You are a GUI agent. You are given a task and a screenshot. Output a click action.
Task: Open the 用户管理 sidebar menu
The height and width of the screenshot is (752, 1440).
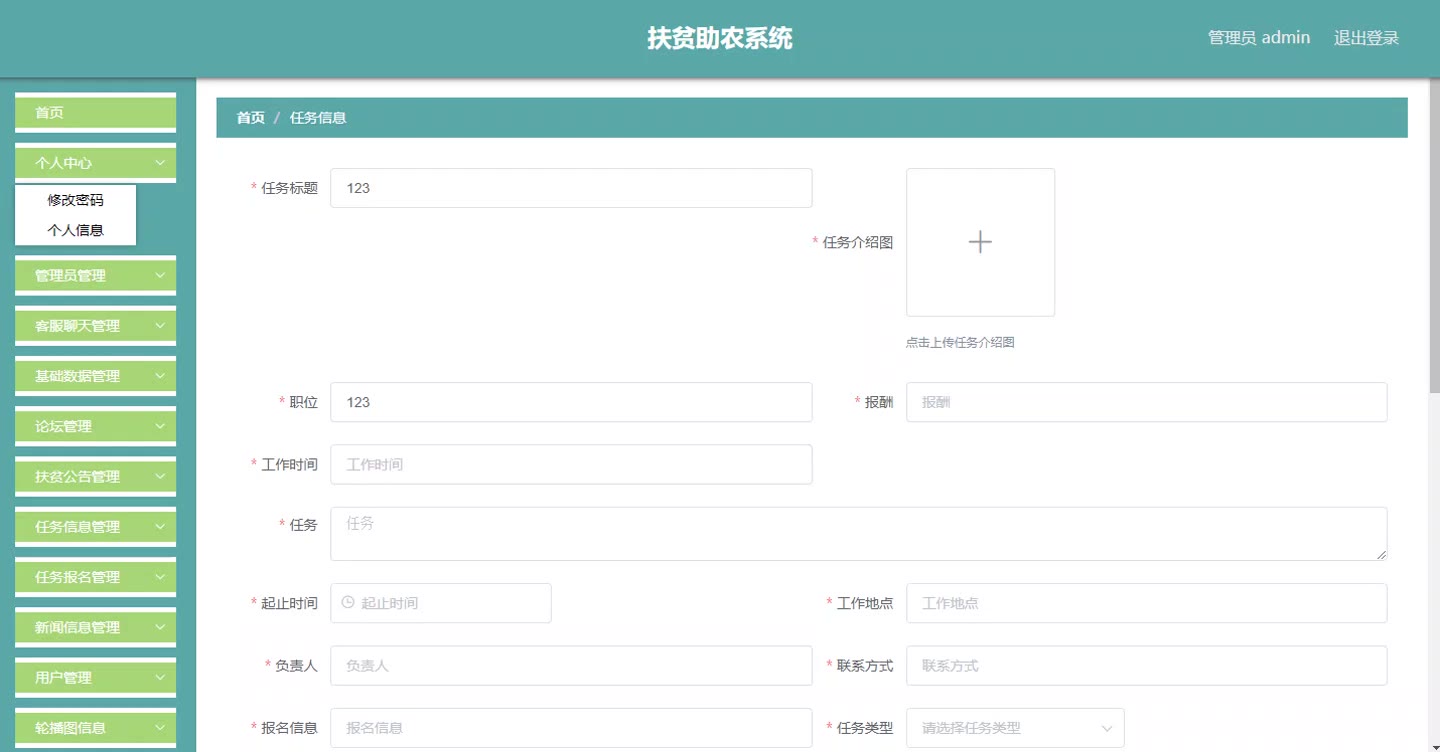coord(95,677)
